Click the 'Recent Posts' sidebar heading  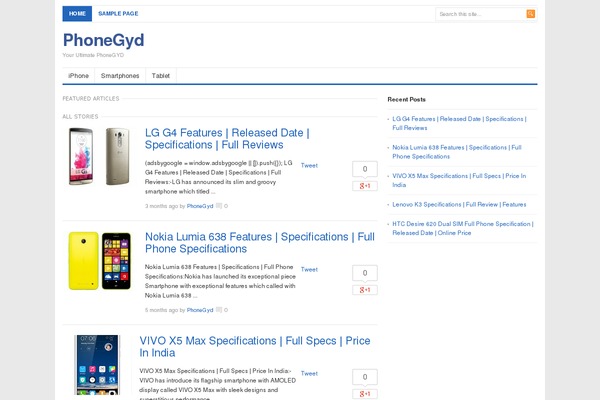[406, 100]
